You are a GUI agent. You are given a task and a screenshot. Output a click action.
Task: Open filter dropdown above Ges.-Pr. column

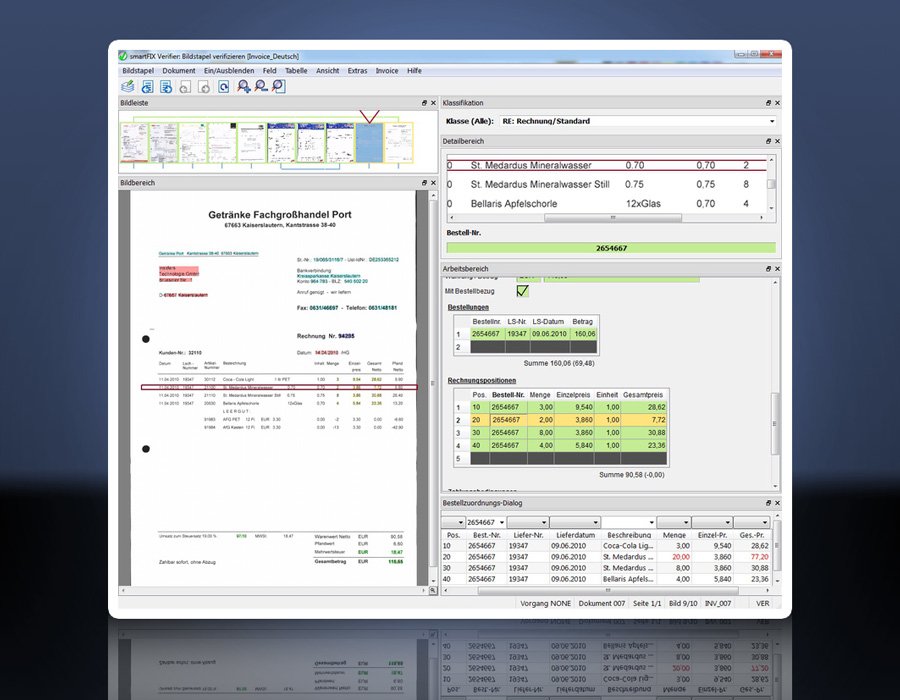[x=765, y=523]
